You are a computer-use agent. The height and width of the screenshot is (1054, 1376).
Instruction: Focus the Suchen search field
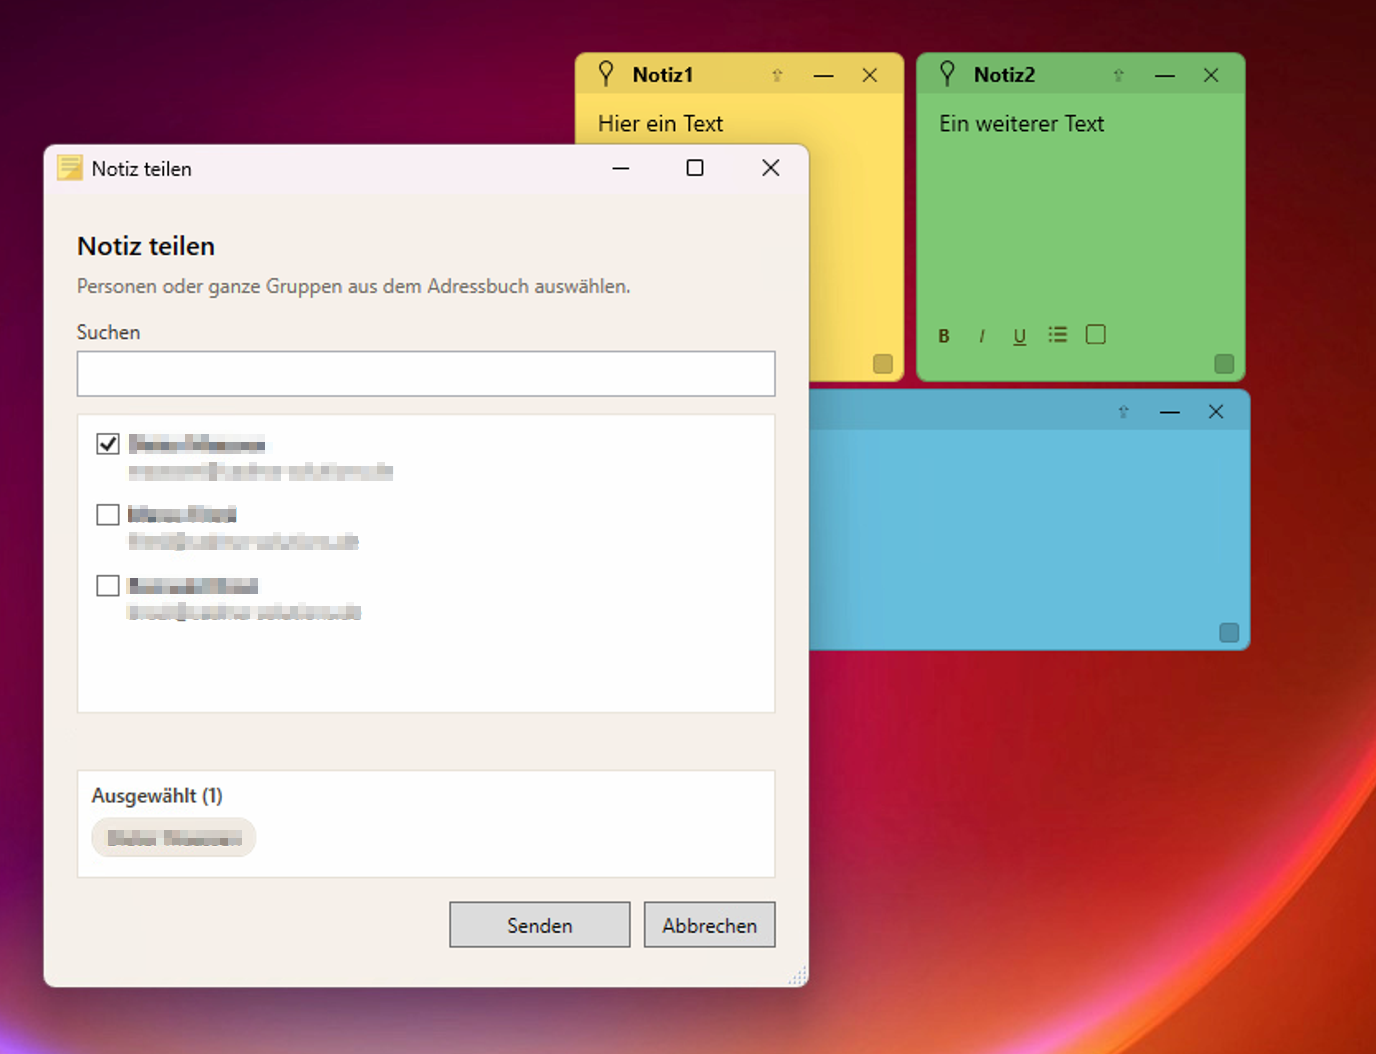pyautogui.click(x=426, y=374)
